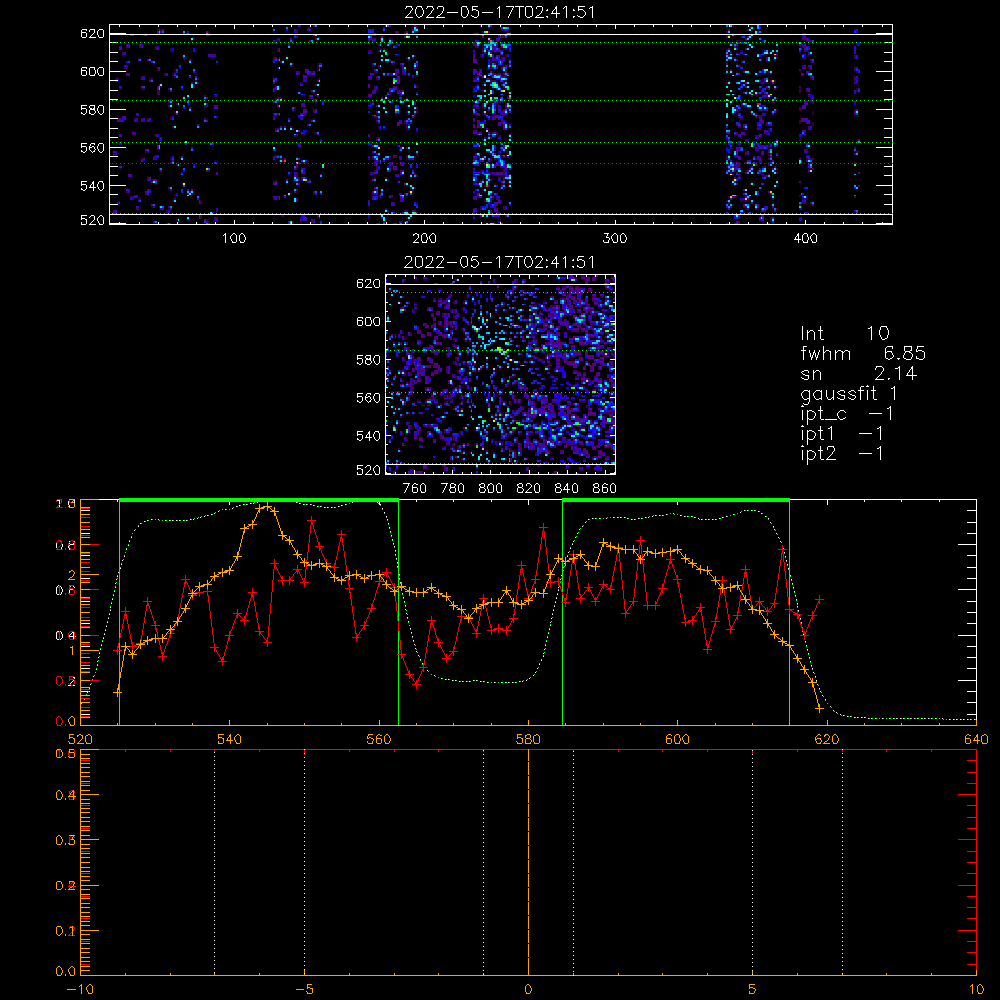Click x-axis label 780 of the zoomed image
This screenshot has width=1000, height=1000.
point(453,489)
